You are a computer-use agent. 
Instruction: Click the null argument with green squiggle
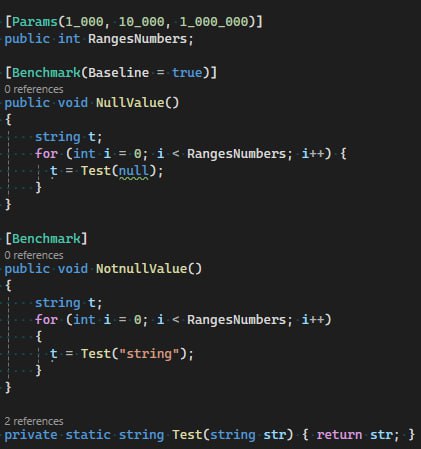coord(134,171)
